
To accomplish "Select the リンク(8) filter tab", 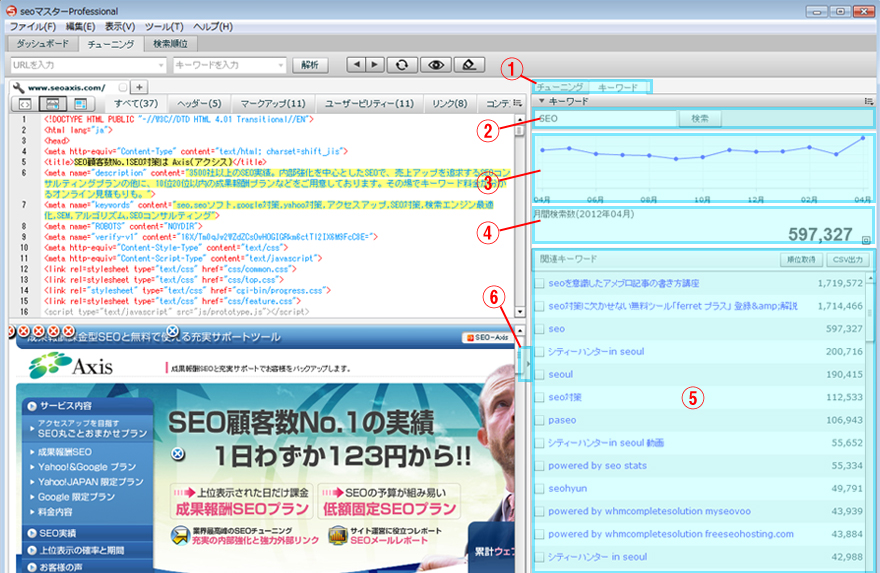I will [x=450, y=104].
